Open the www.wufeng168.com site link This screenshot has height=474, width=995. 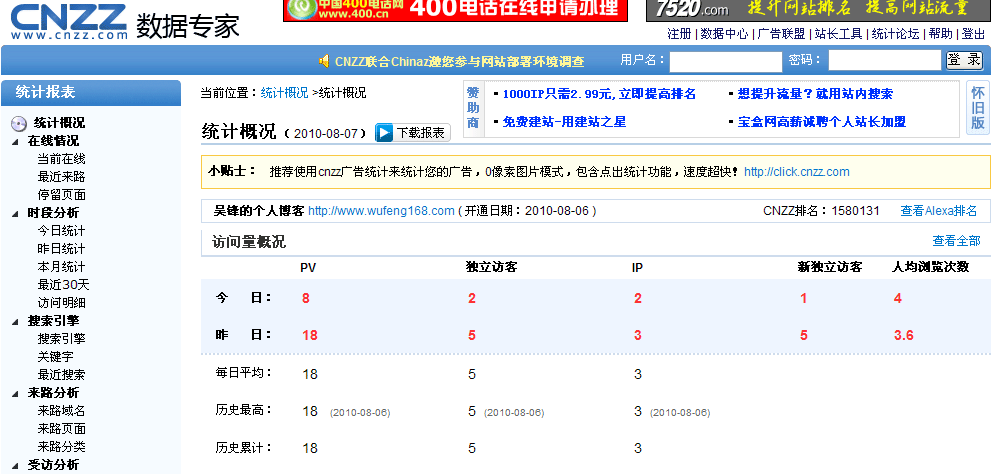381,211
